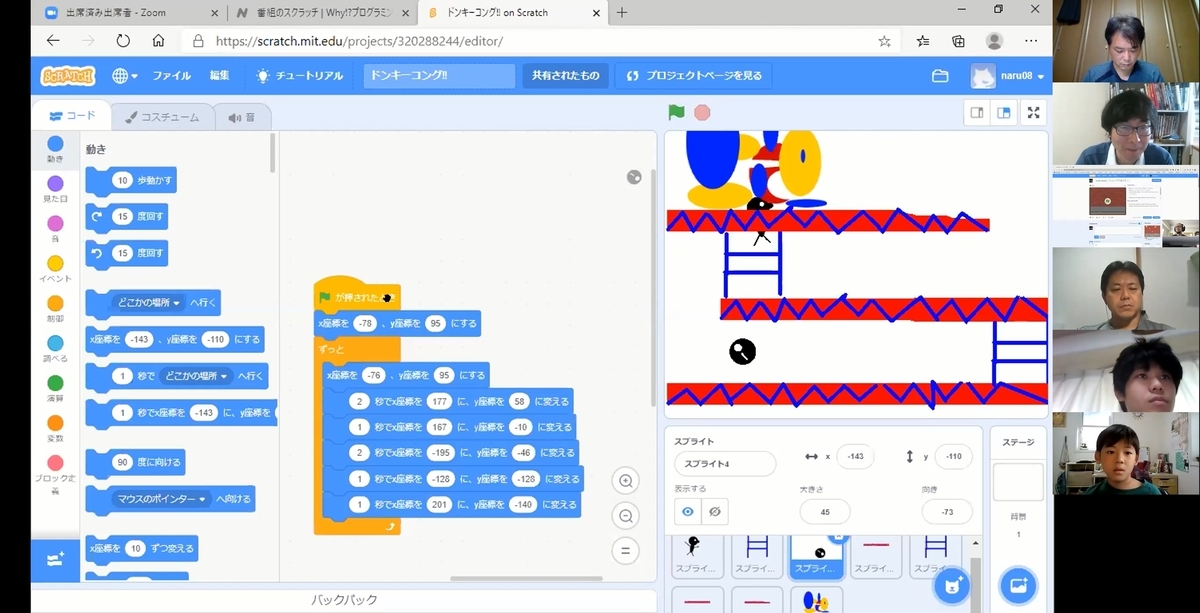Click the block palette vertical scrollbar

coord(273,153)
